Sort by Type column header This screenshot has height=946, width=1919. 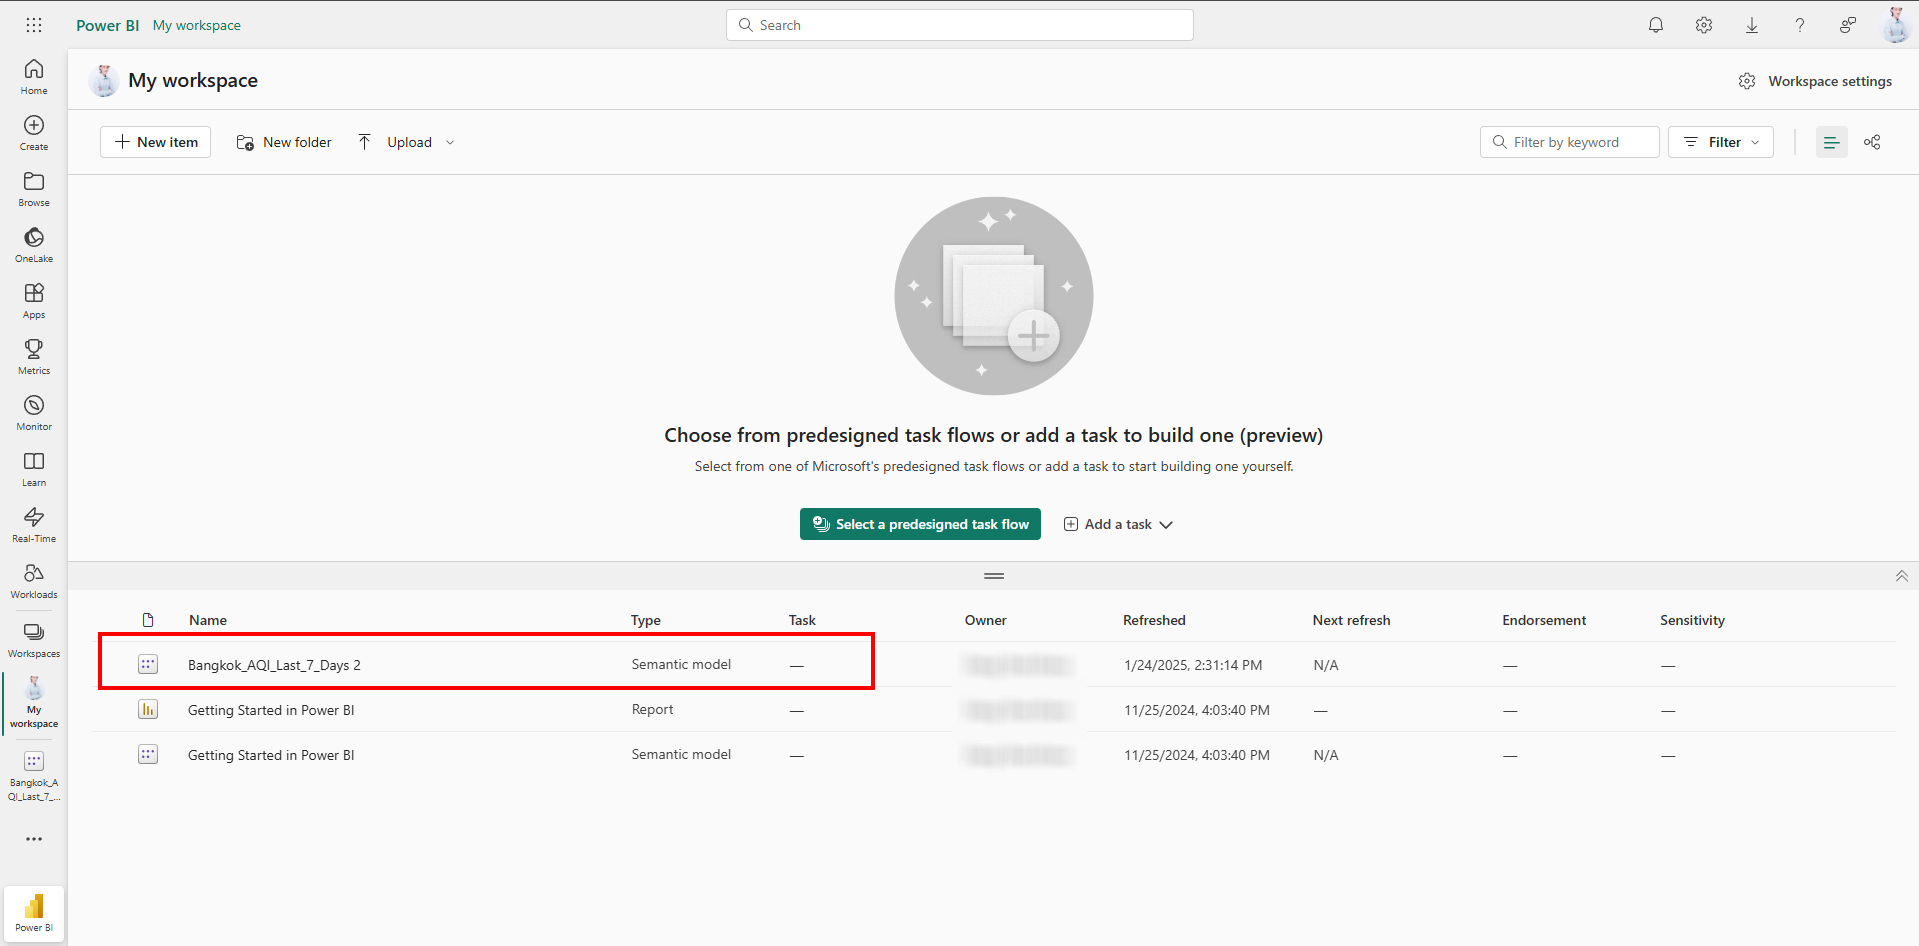(646, 620)
